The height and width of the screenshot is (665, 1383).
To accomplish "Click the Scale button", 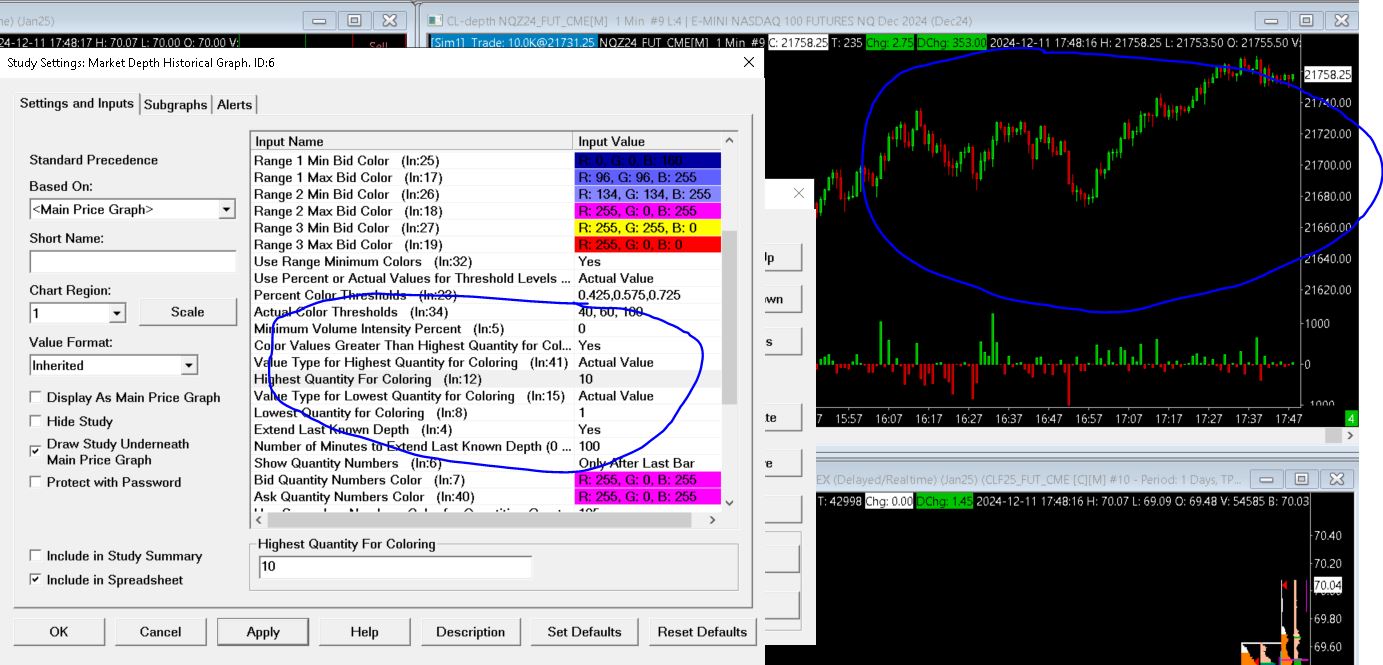I will 187,312.
